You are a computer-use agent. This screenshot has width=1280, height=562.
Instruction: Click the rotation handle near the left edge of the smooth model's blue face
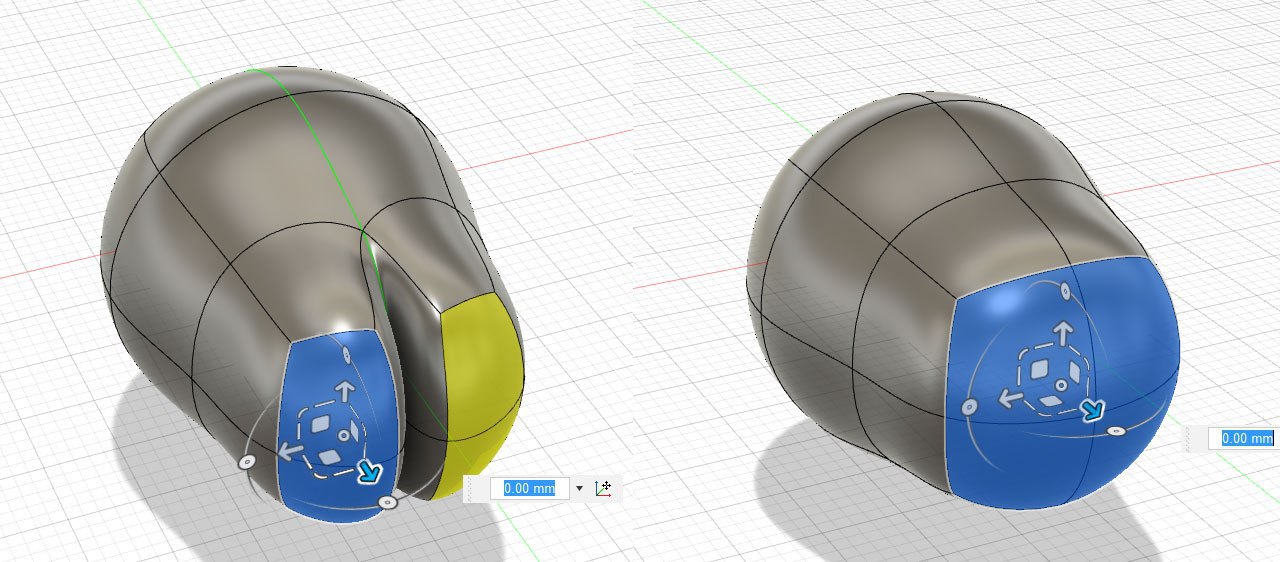pyautogui.click(x=969, y=407)
